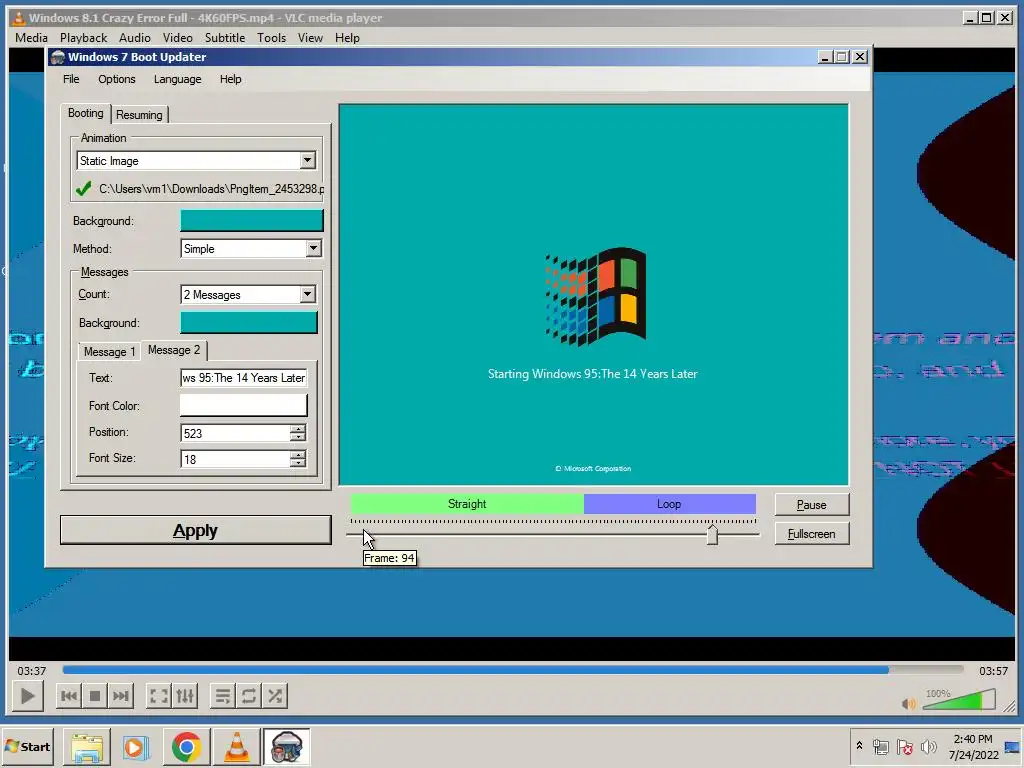
Task: Open Google Chrome from taskbar
Action: tap(187, 747)
